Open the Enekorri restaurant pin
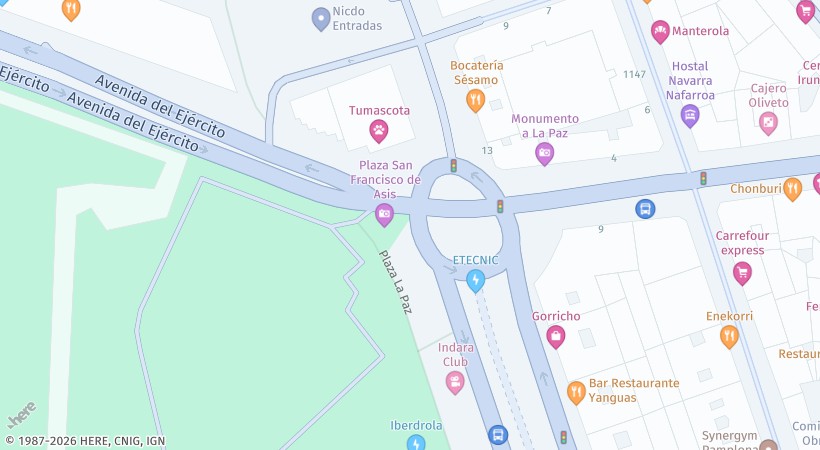 (729, 336)
